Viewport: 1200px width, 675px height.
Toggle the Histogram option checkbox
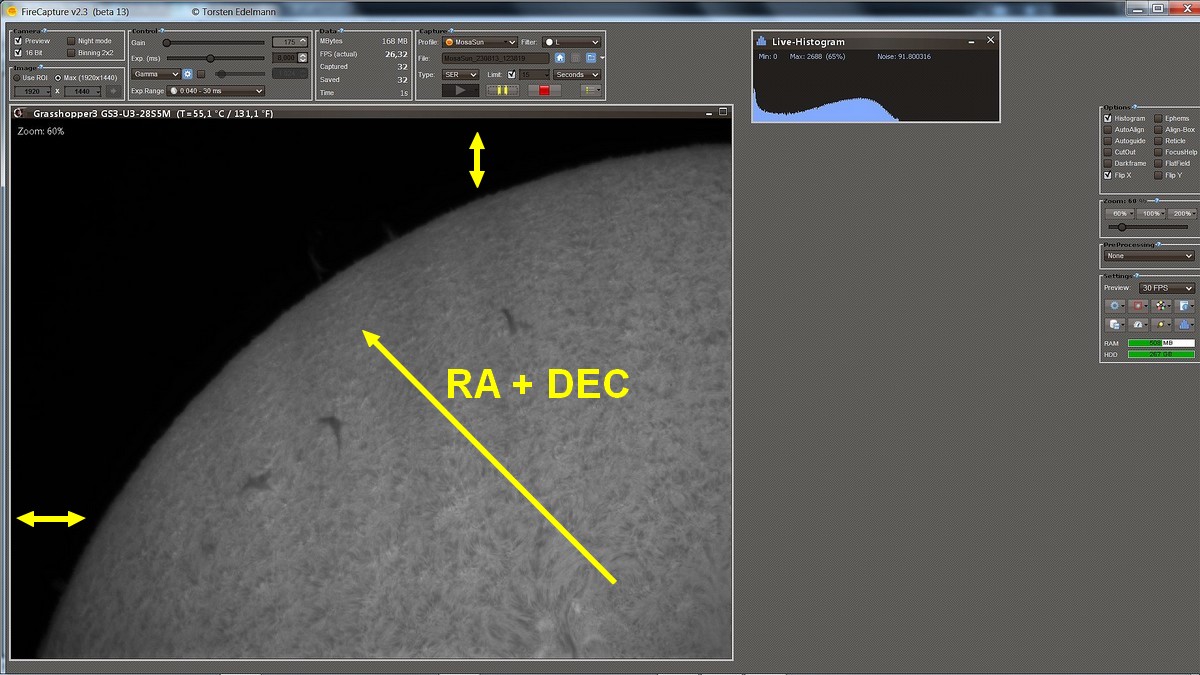pos(1108,118)
